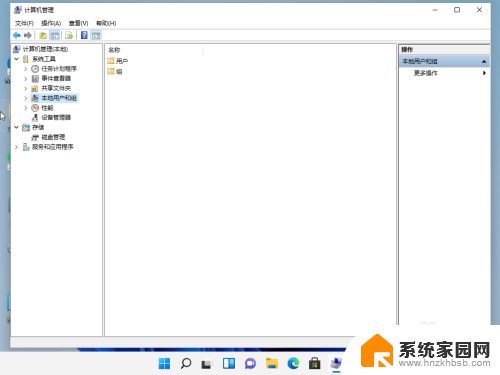Collapse the 本地用户和组 actions section
This screenshot has height=375, width=500.
pos(484,61)
